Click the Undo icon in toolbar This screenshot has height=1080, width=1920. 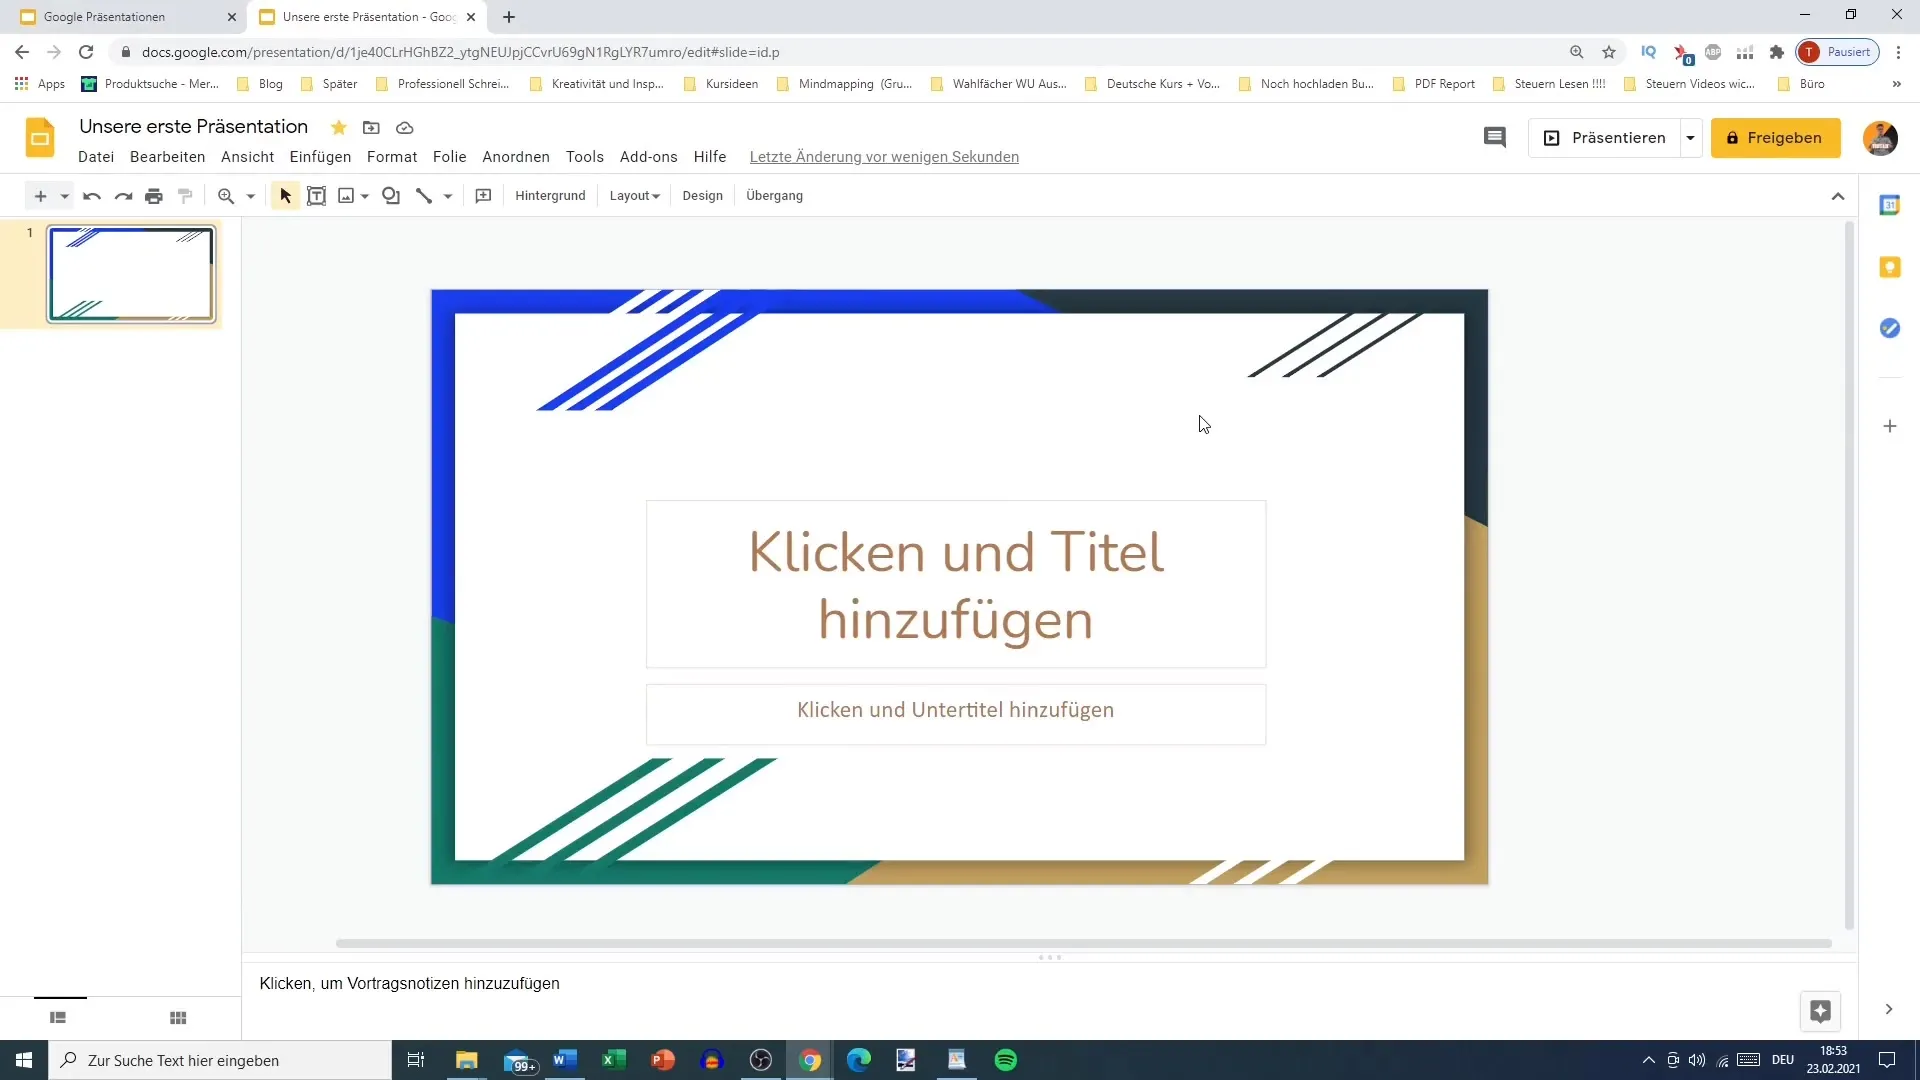90,195
